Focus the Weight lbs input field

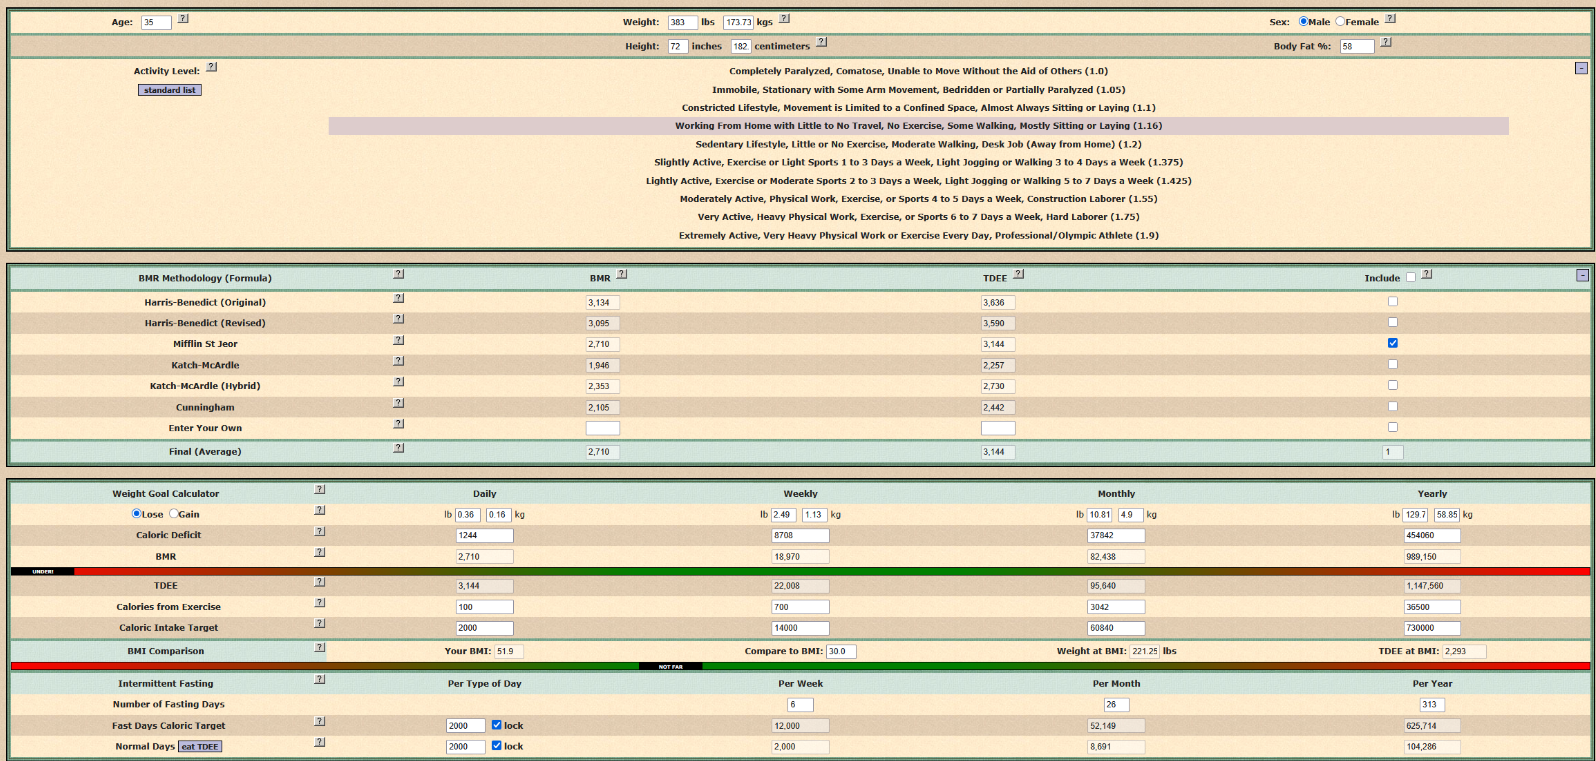pos(683,22)
